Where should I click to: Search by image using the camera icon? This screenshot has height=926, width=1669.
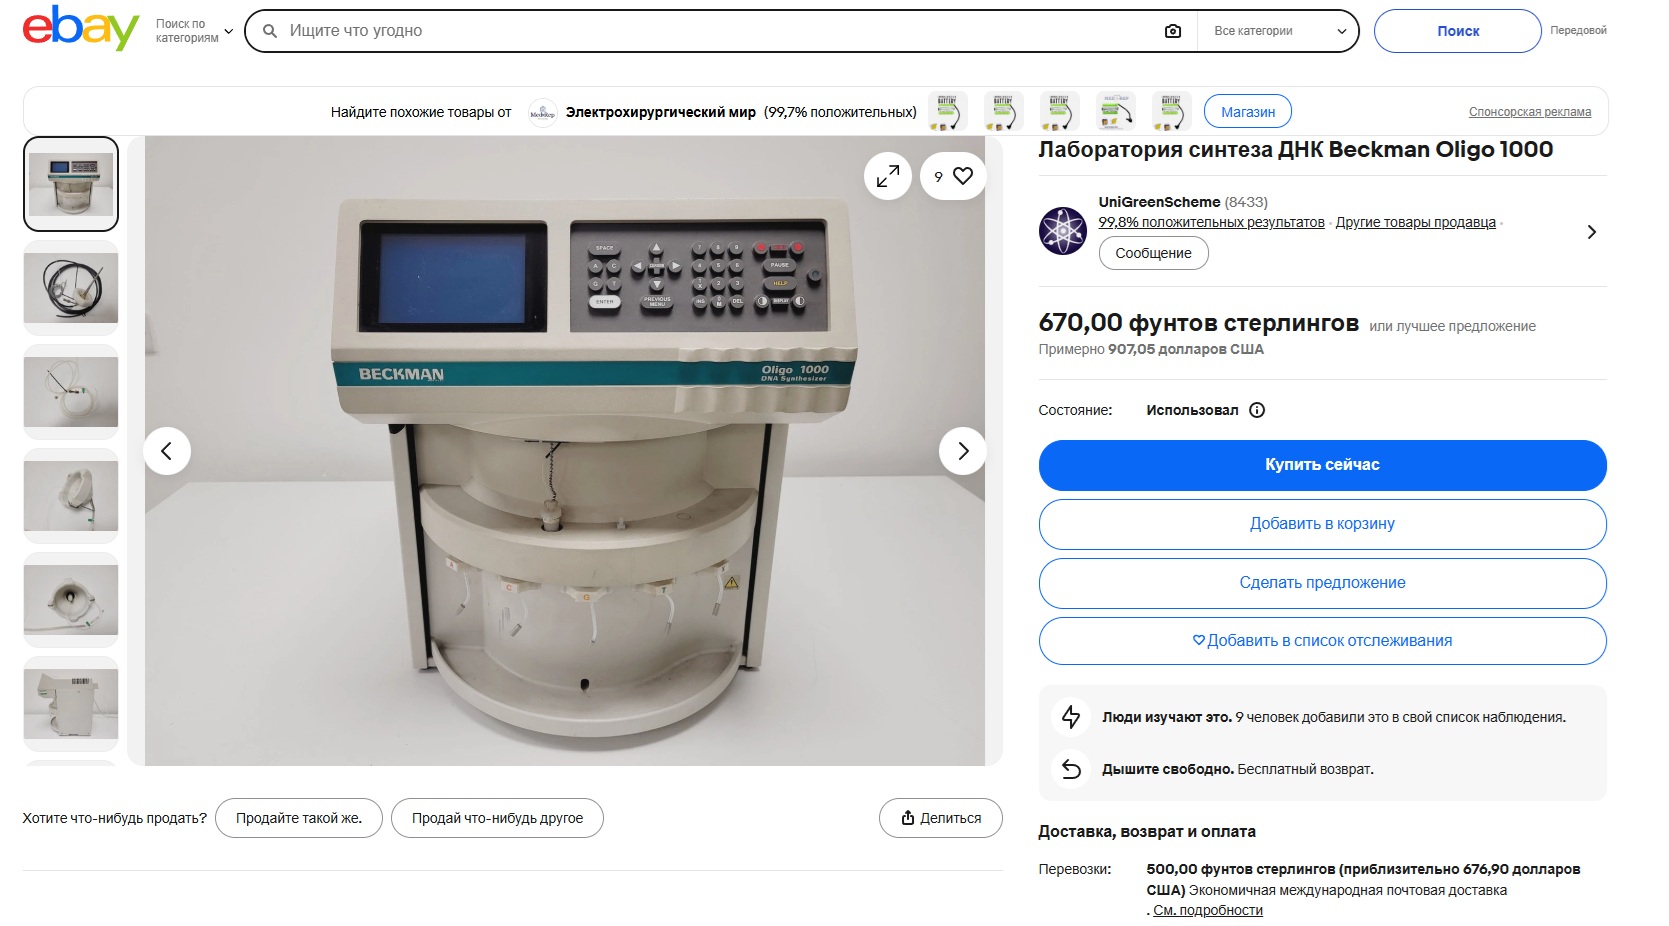click(1173, 31)
